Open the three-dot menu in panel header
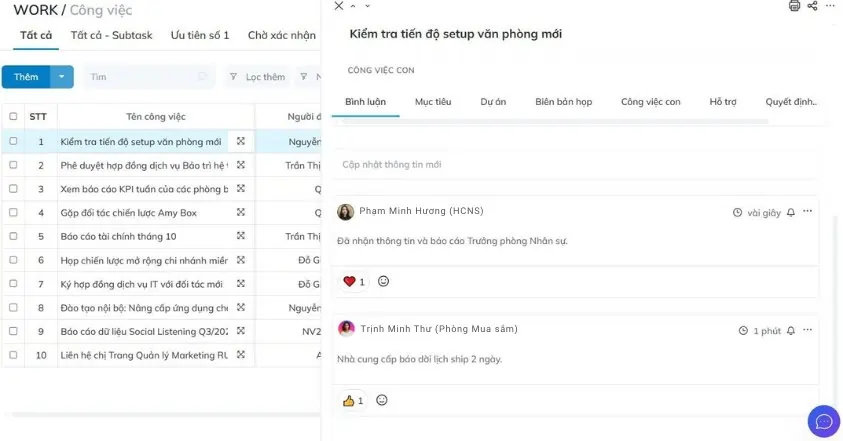This screenshot has width=843, height=441. (x=830, y=6)
